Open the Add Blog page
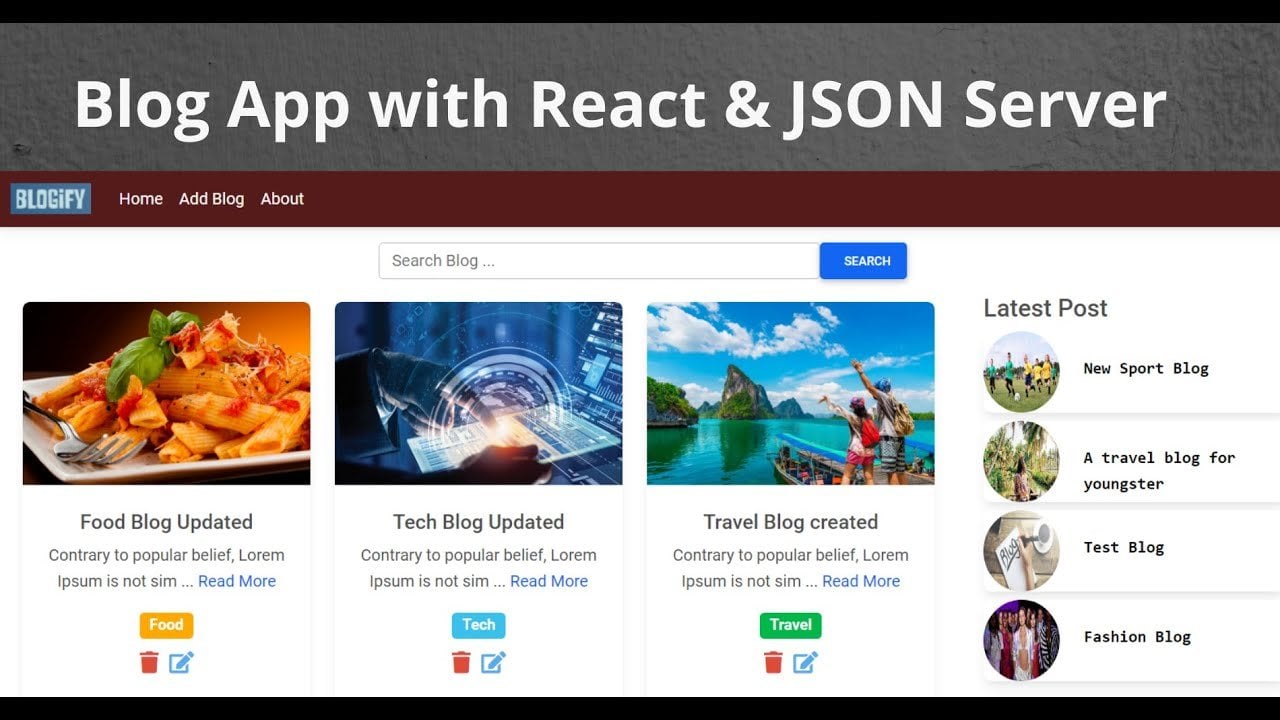The image size is (1280, 720). click(x=211, y=199)
